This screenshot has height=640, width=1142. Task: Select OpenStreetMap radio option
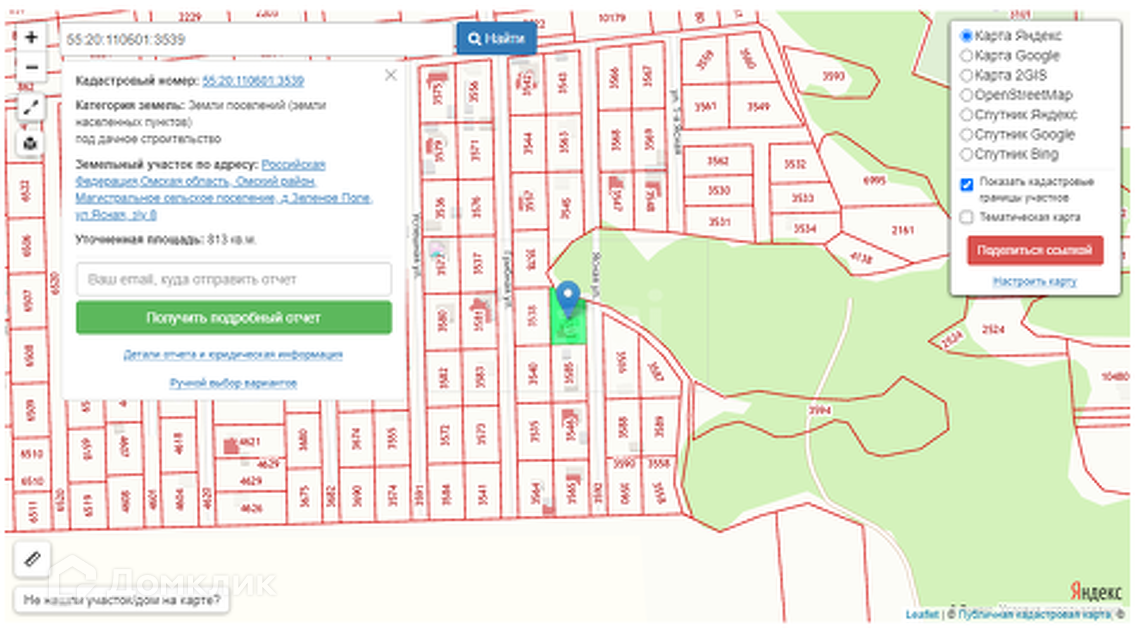[x=966, y=95]
